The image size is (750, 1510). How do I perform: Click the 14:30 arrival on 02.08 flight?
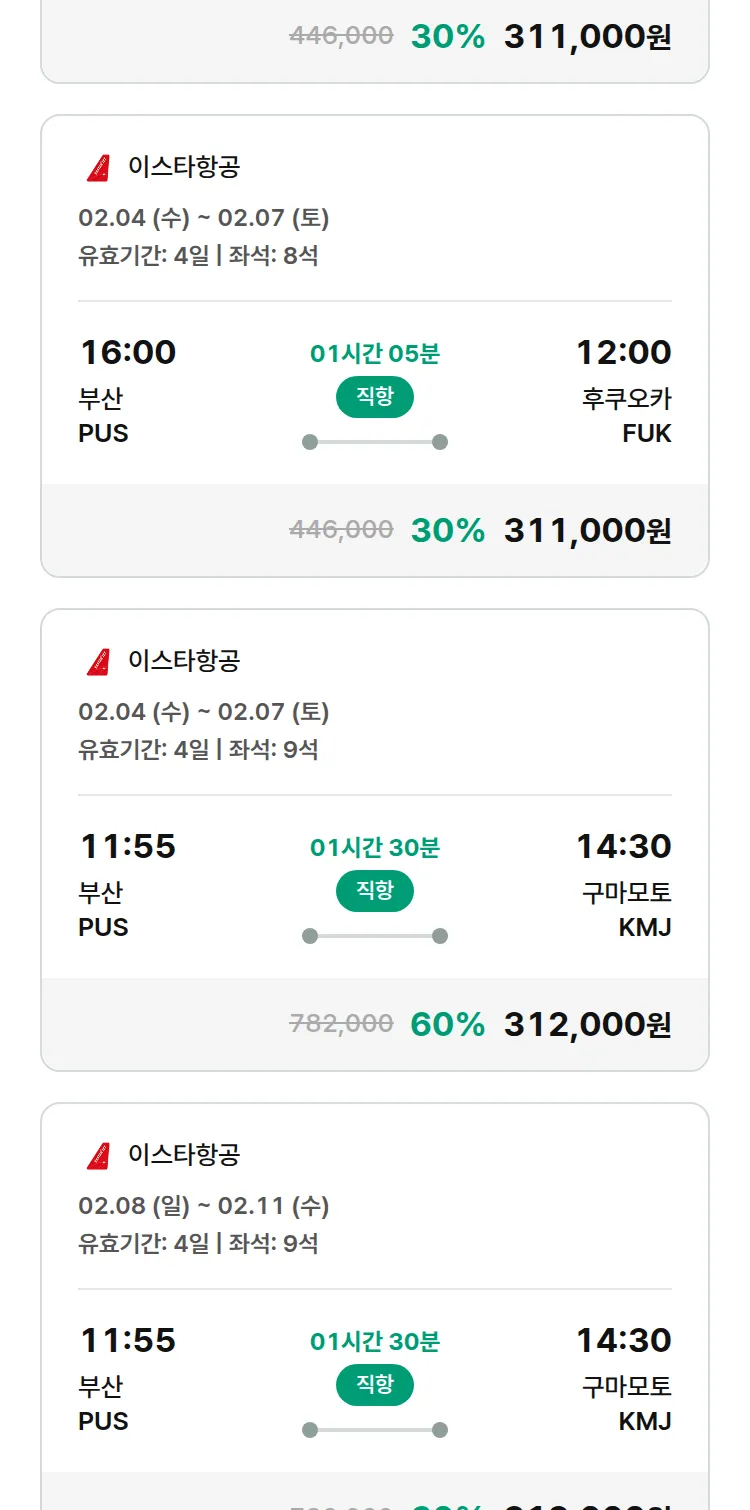pos(623,1341)
